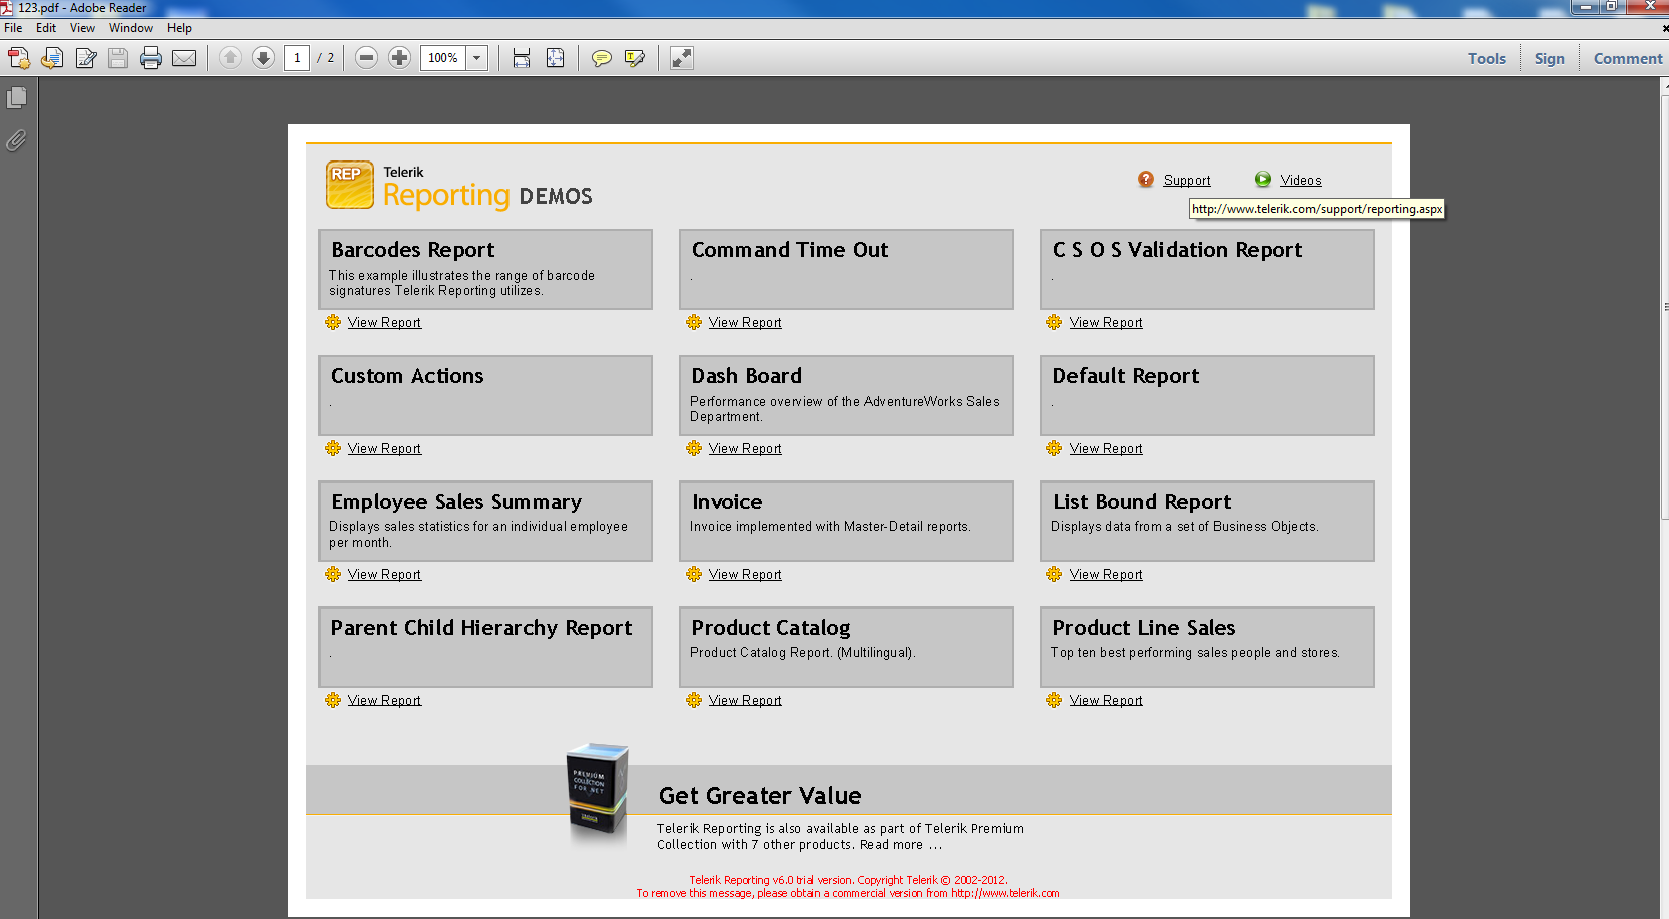
Task: Open View Report under Default Report
Action: click(x=1106, y=449)
